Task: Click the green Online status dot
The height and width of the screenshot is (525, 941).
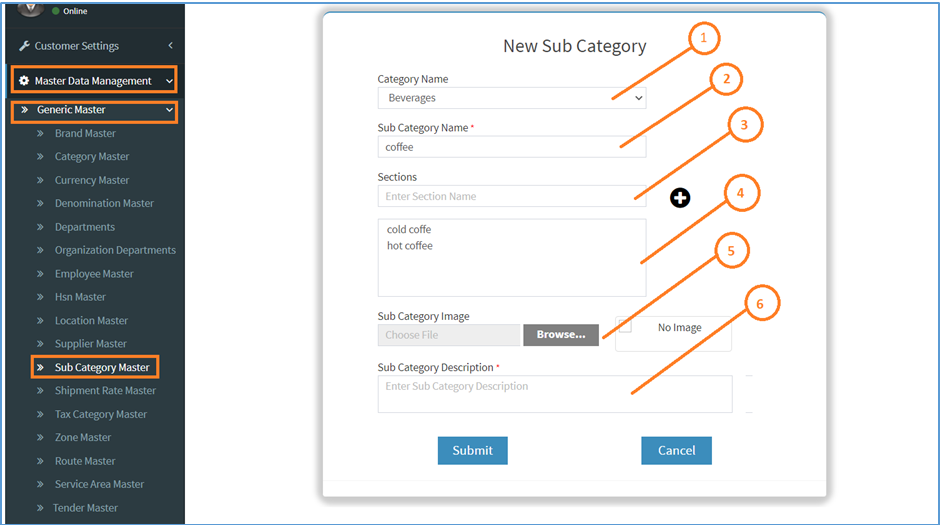Action: (x=56, y=11)
